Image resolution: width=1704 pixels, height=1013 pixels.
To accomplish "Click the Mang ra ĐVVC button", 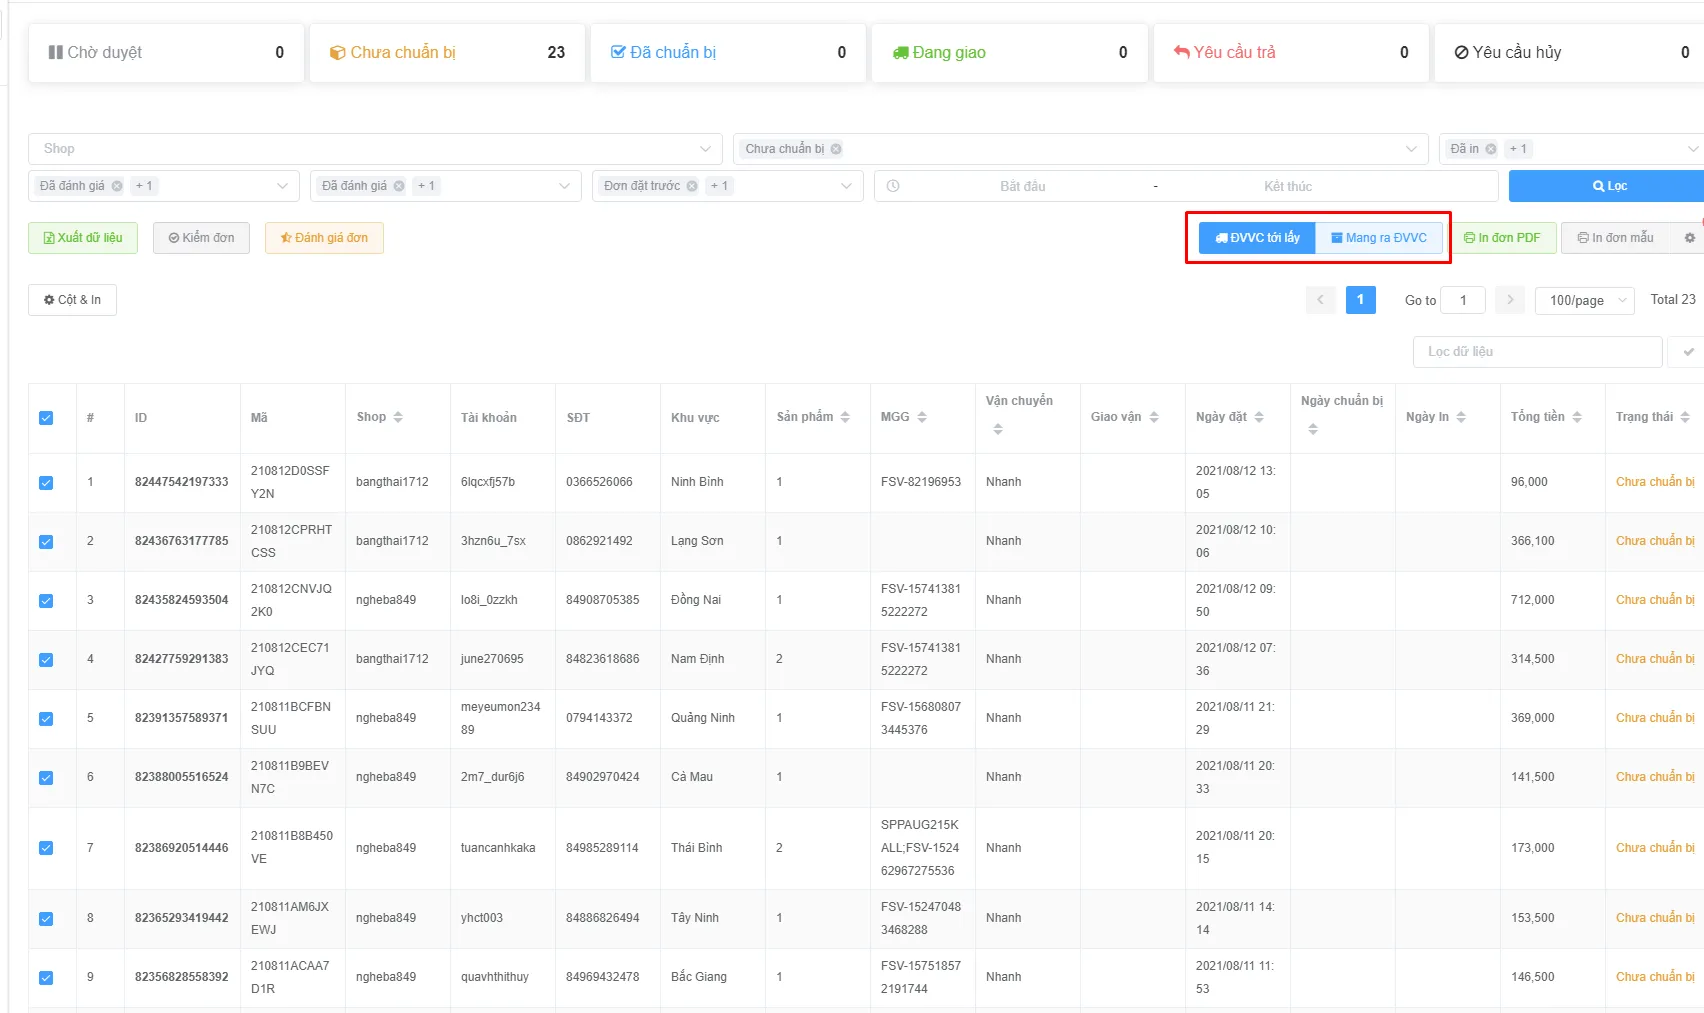I will coord(1379,238).
